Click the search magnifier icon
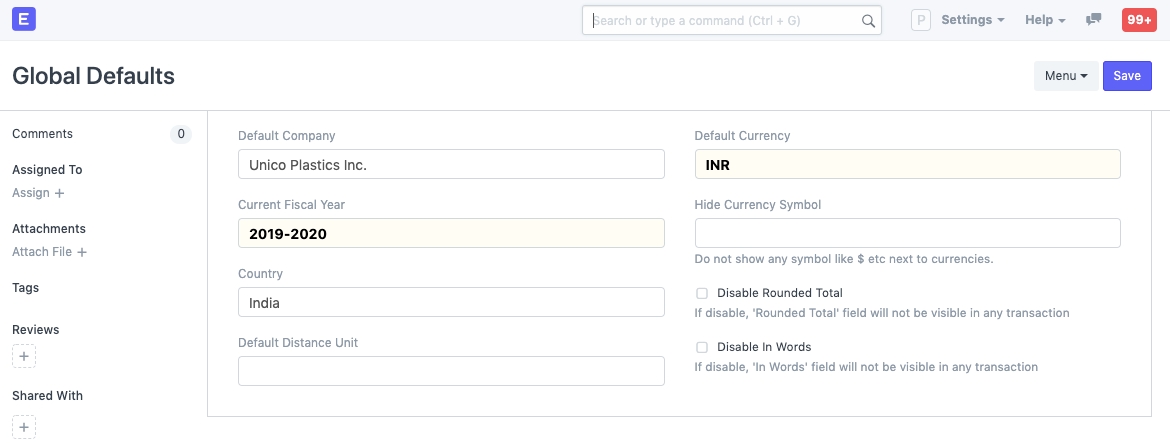 [868, 20]
